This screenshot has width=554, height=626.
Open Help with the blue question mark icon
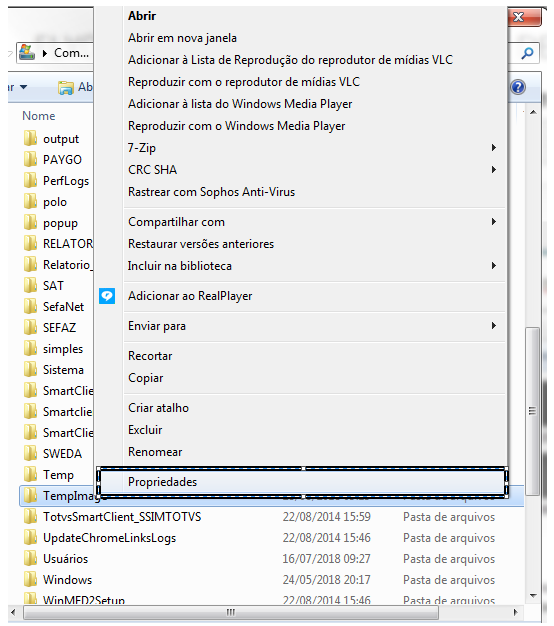tap(518, 87)
